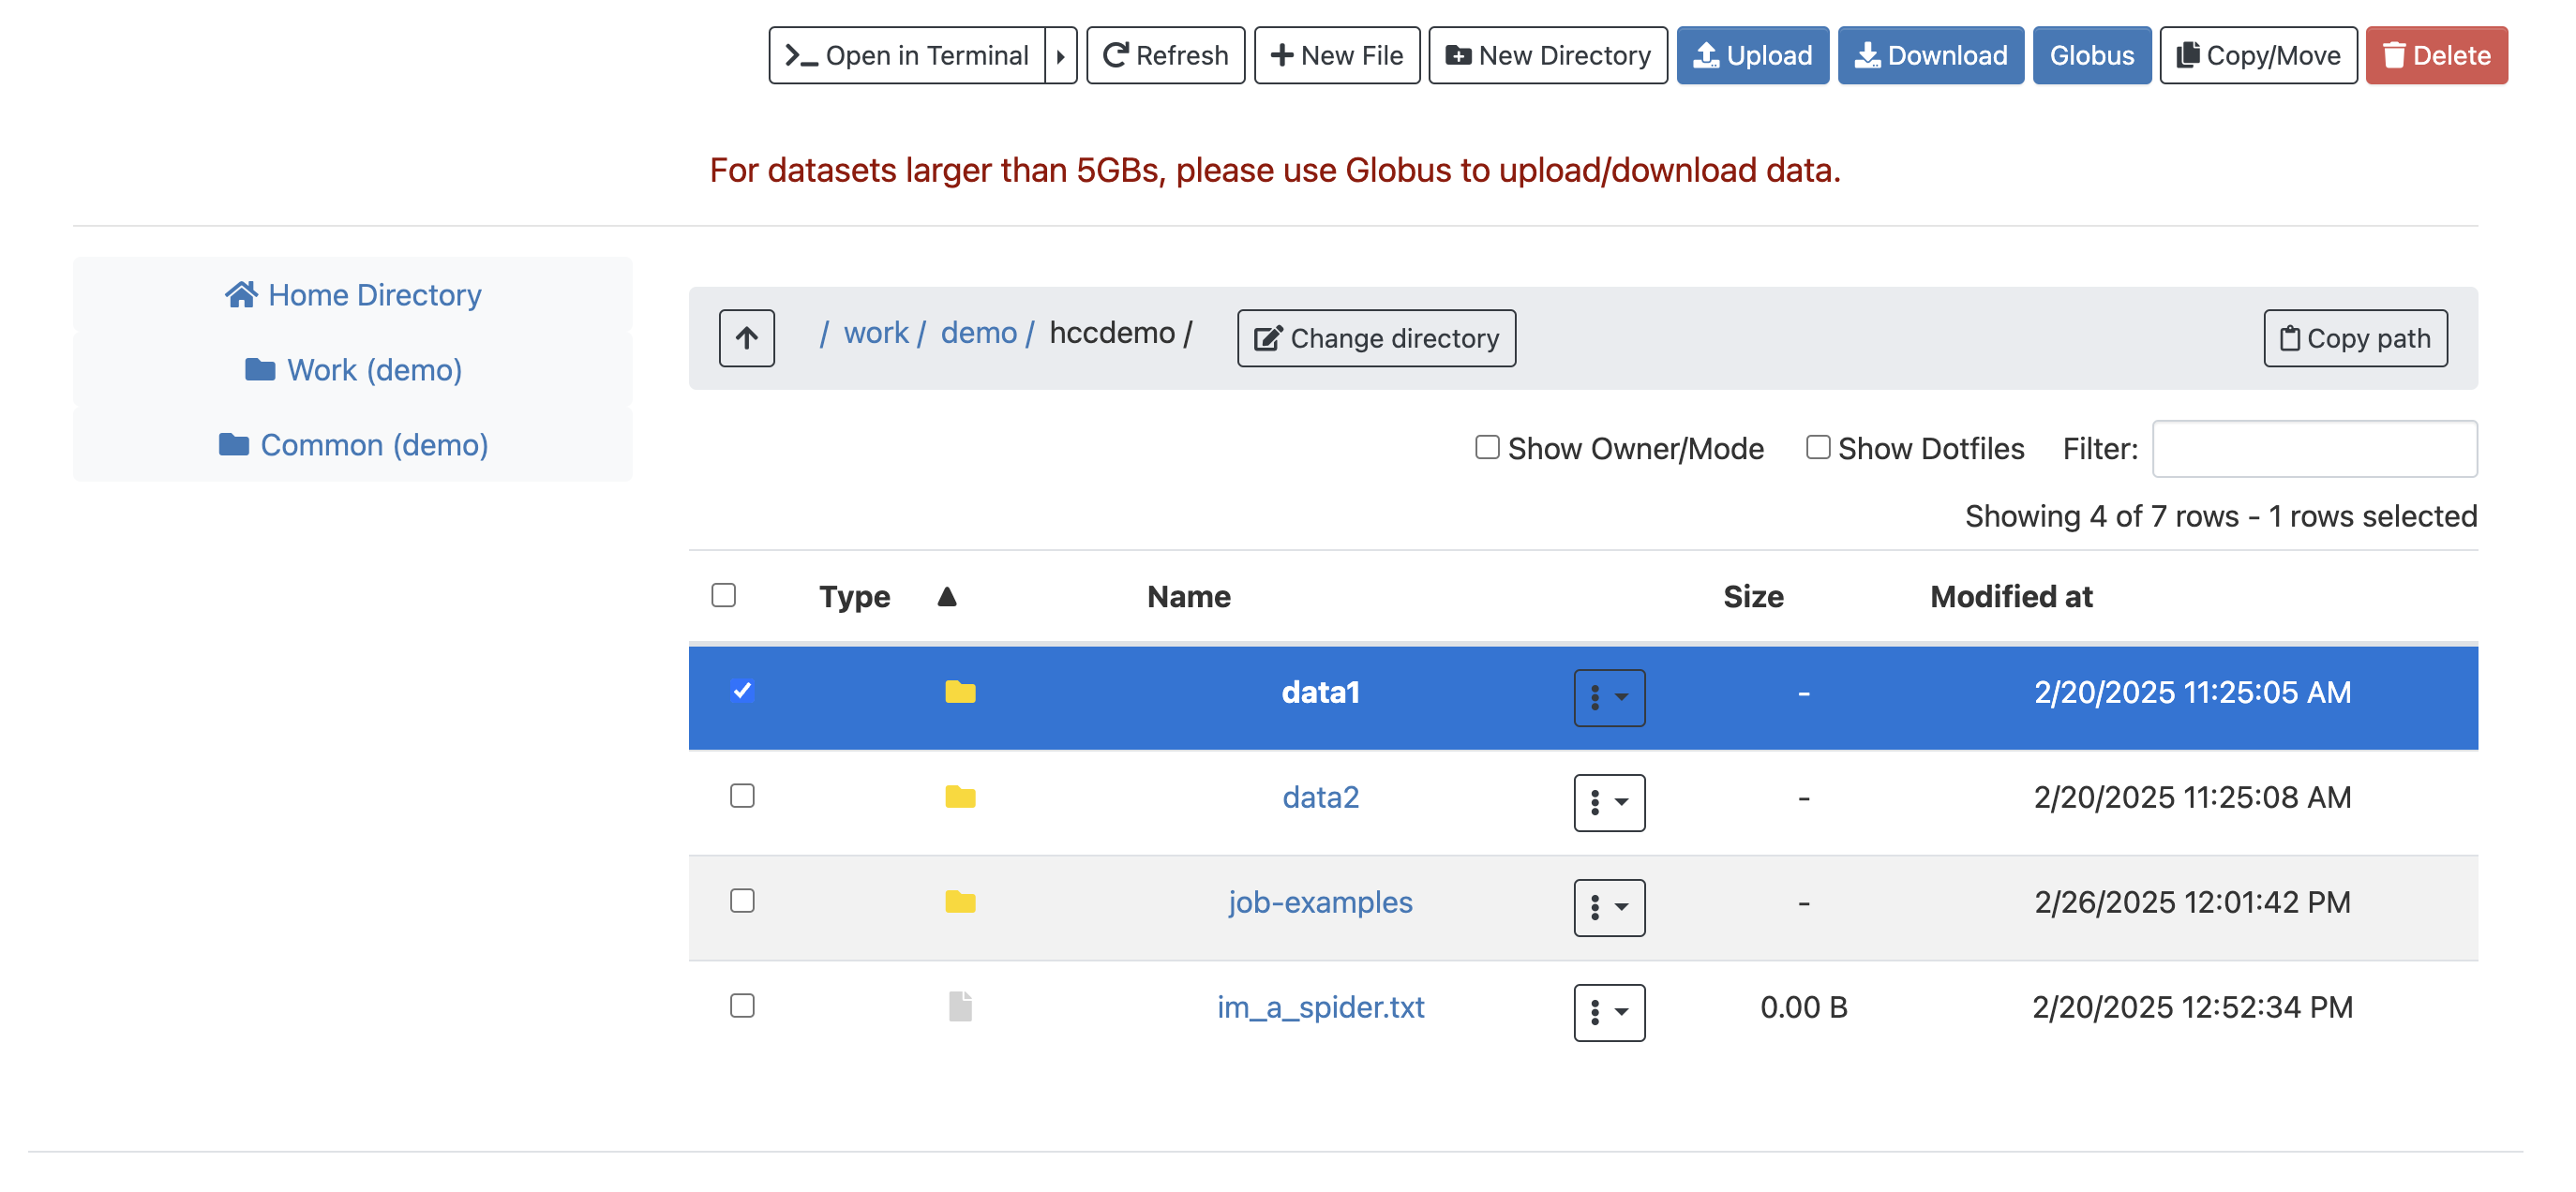This screenshot has width=2576, height=1192.
Task: Click the Refresh button
Action: click(x=1165, y=55)
